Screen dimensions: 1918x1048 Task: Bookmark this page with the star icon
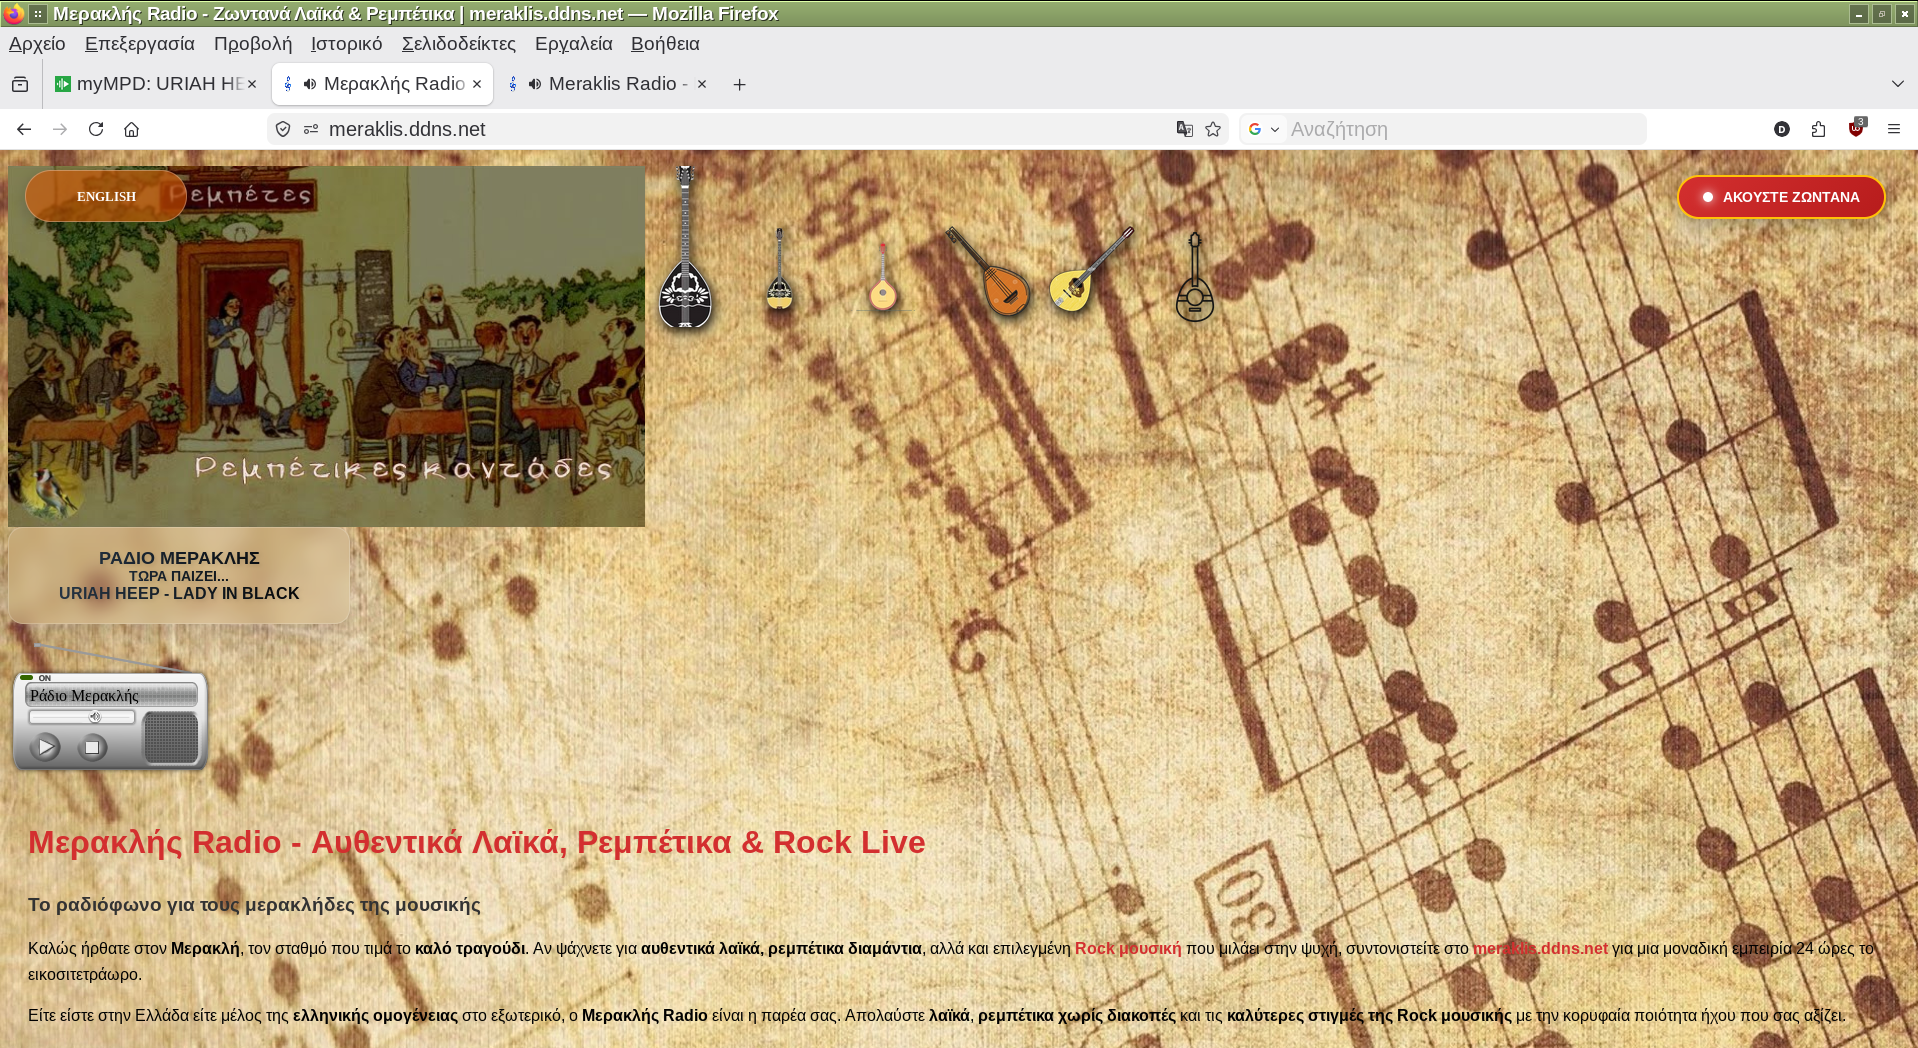(x=1213, y=129)
